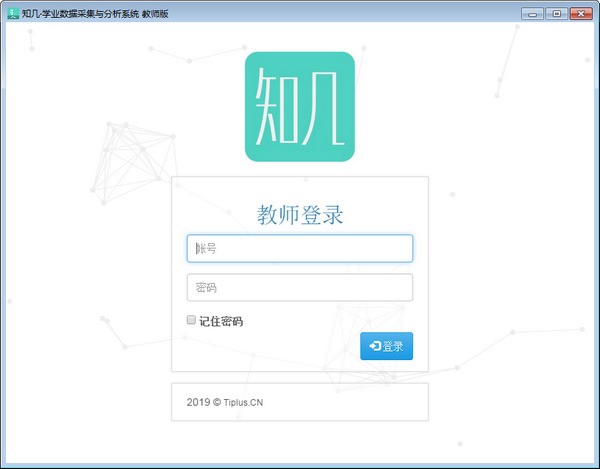Focus the 账号 account input field
600x469 pixels.
tap(299, 248)
